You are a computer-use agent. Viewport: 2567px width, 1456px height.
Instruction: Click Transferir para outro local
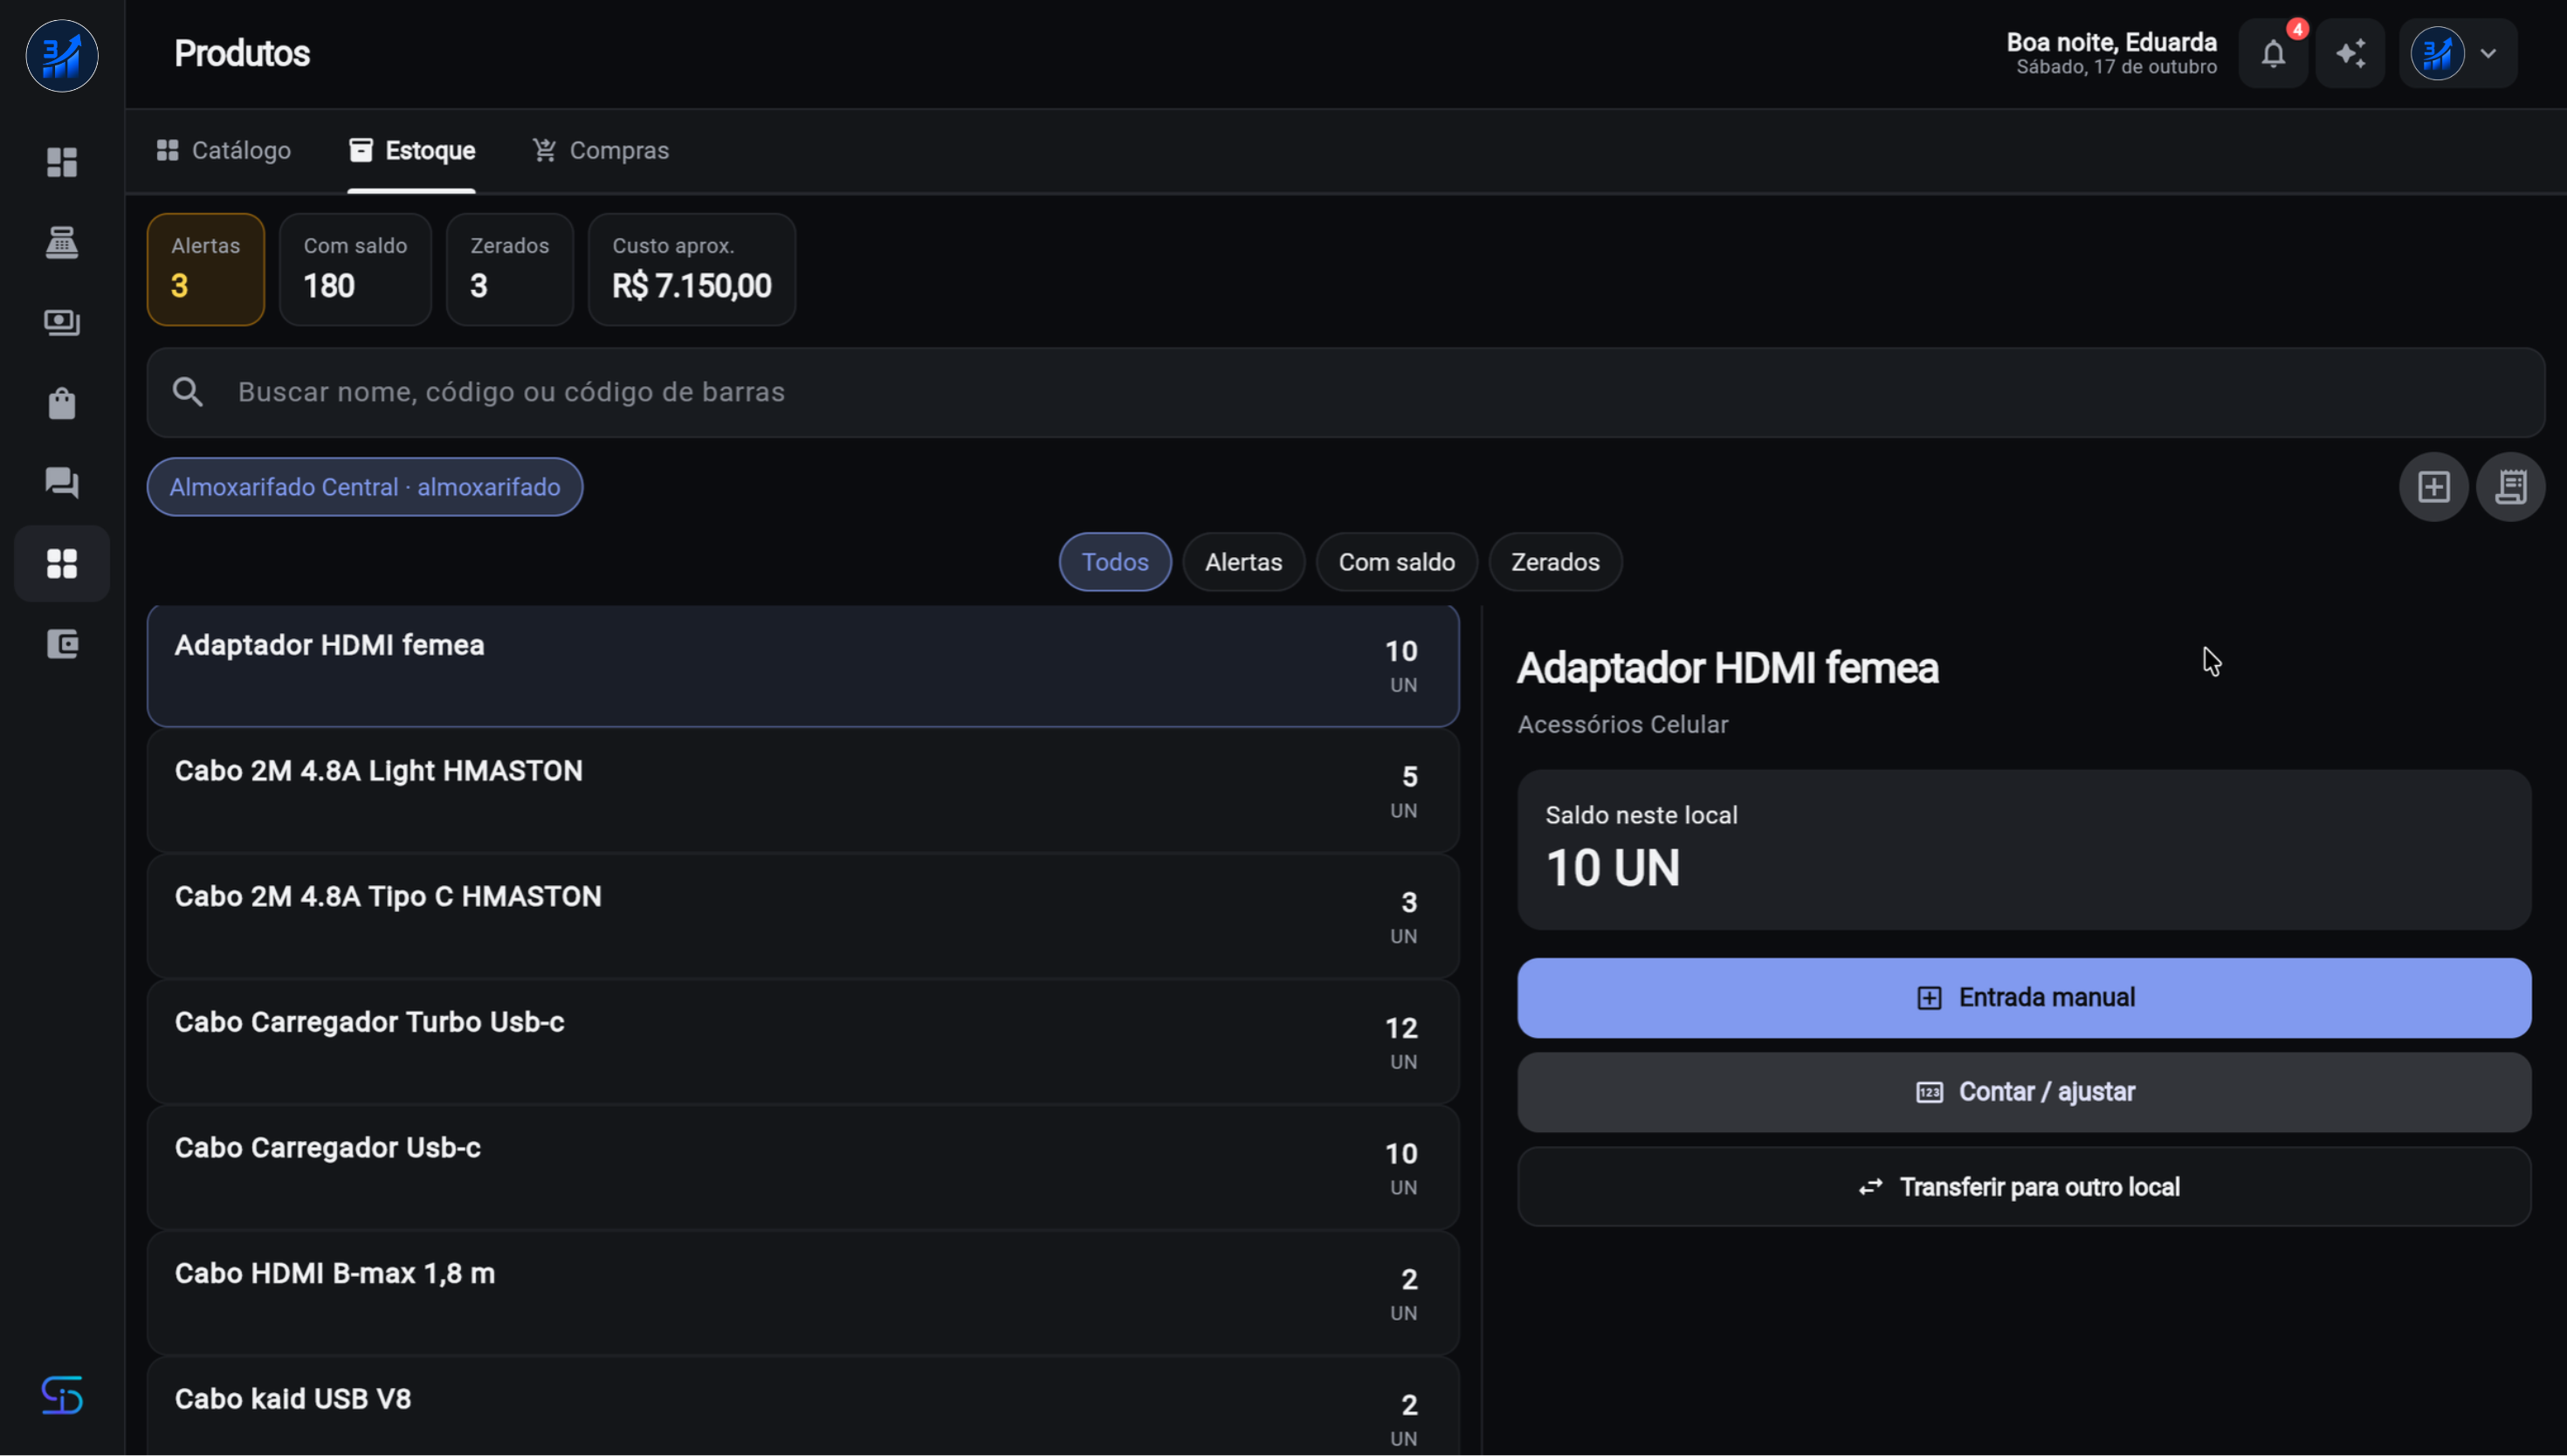[x=2024, y=1187]
